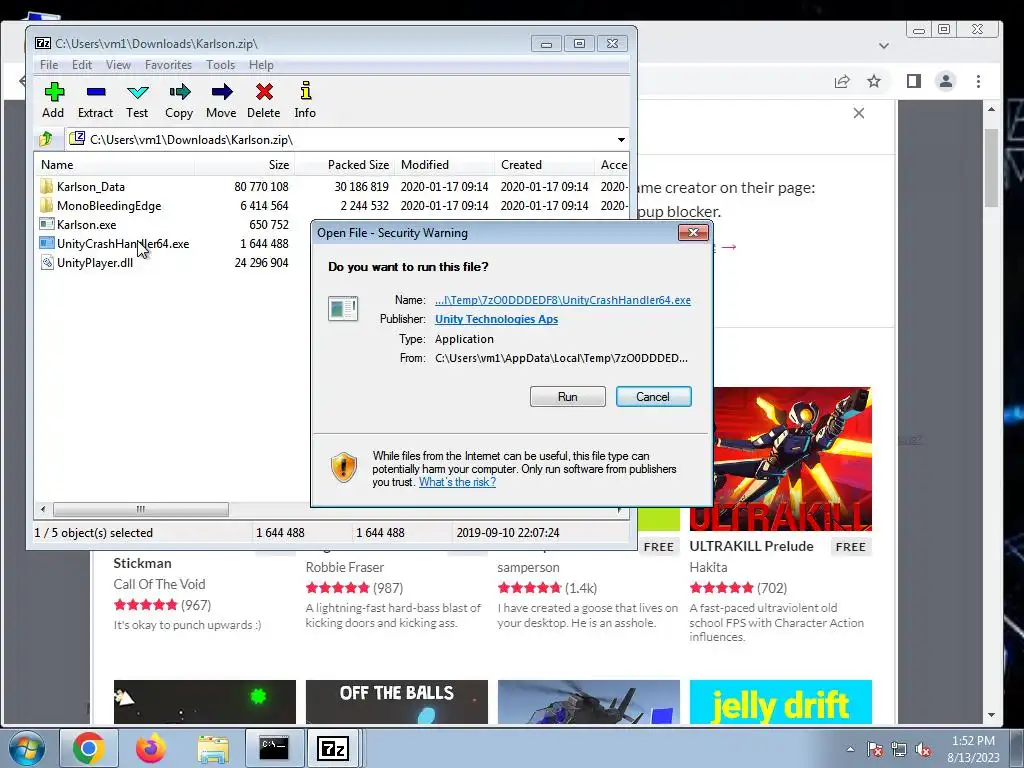Image resolution: width=1024 pixels, height=768 pixels.
Task: Select UnityCrashHandler64.exe in the list
Action: click(x=123, y=244)
